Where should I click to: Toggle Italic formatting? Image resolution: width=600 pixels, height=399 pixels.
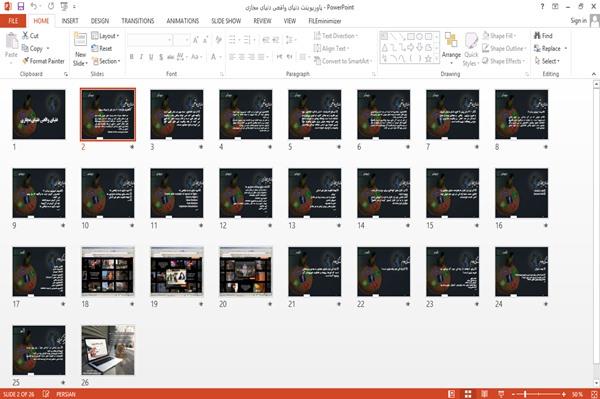pyautogui.click(x=141, y=57)
